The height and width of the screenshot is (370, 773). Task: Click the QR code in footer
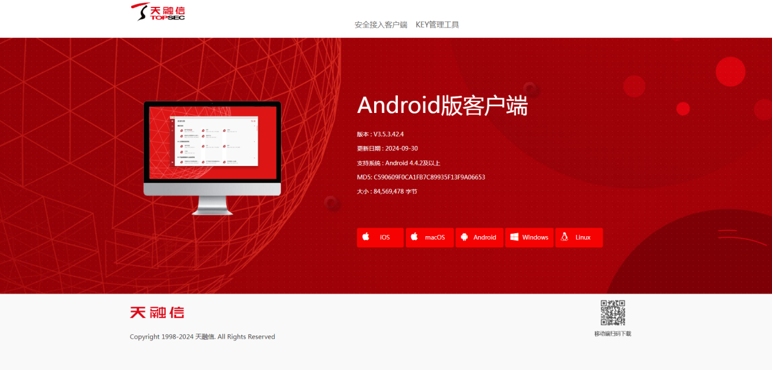[x=613, y=312]
